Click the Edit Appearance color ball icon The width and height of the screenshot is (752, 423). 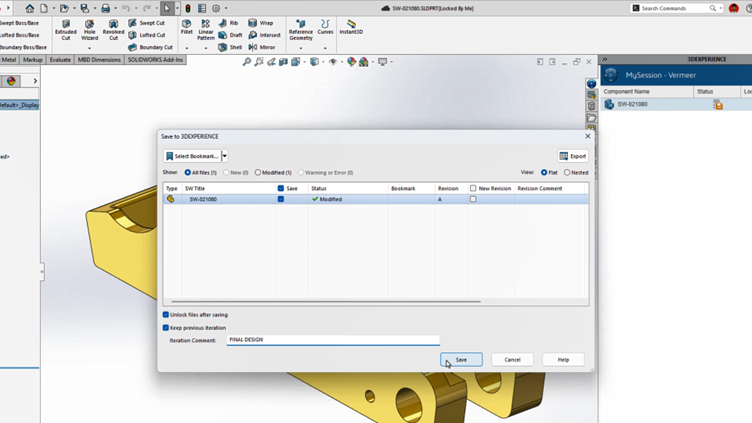click(x=352, y=62)
